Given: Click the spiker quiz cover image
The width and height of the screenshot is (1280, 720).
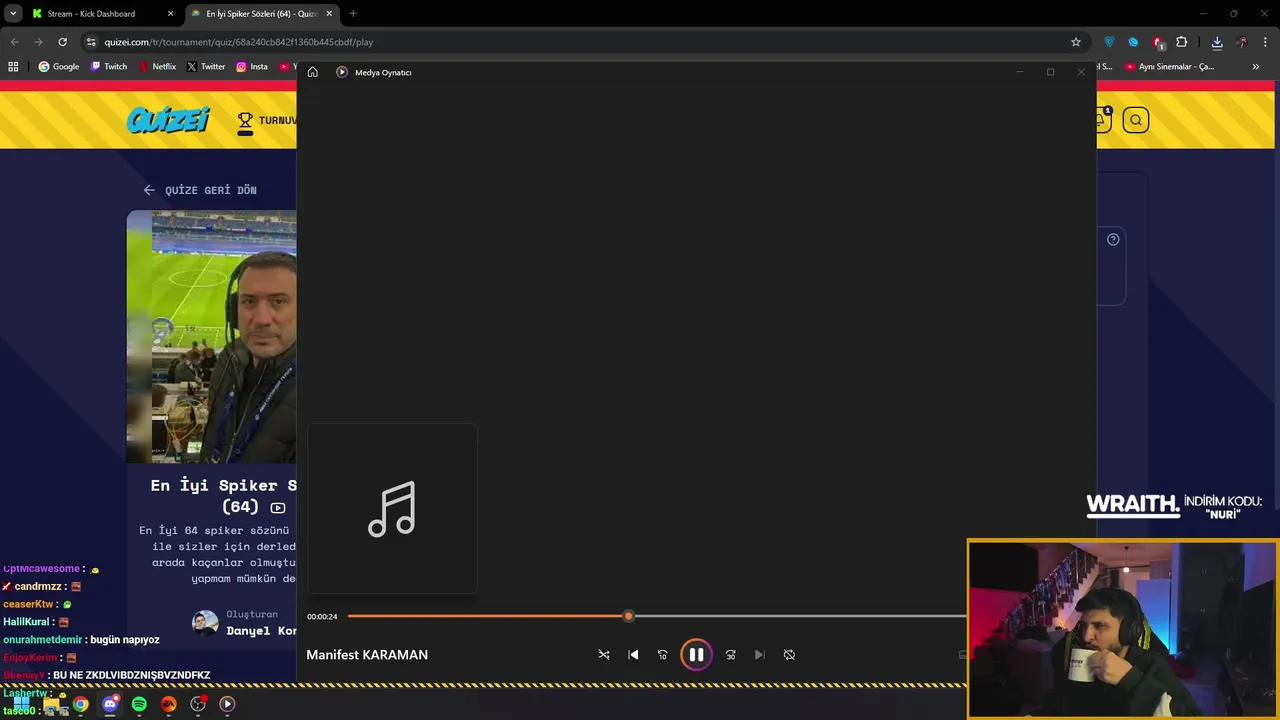Looking at the screenshot, I should click(211, 336).
